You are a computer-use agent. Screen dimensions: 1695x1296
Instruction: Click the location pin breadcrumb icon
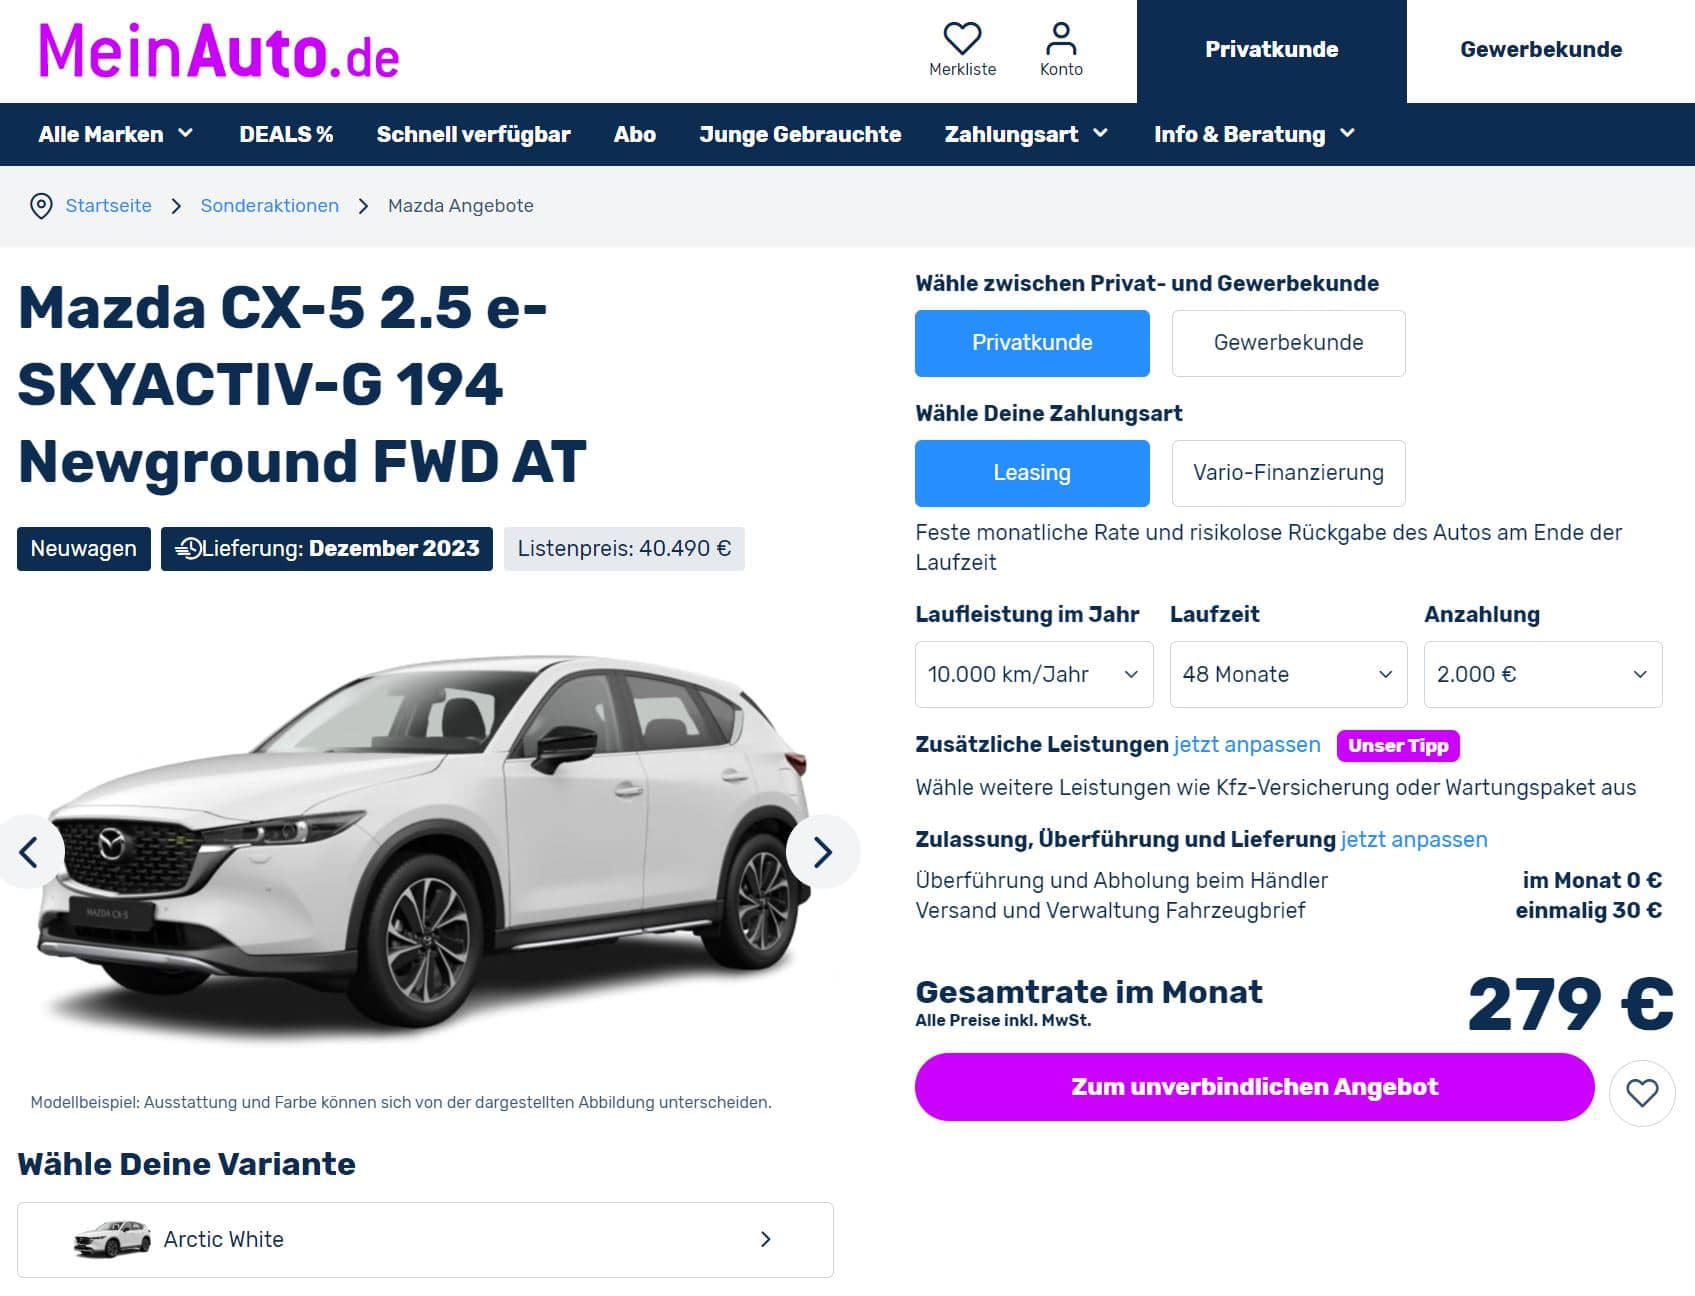tap(41, 206)
